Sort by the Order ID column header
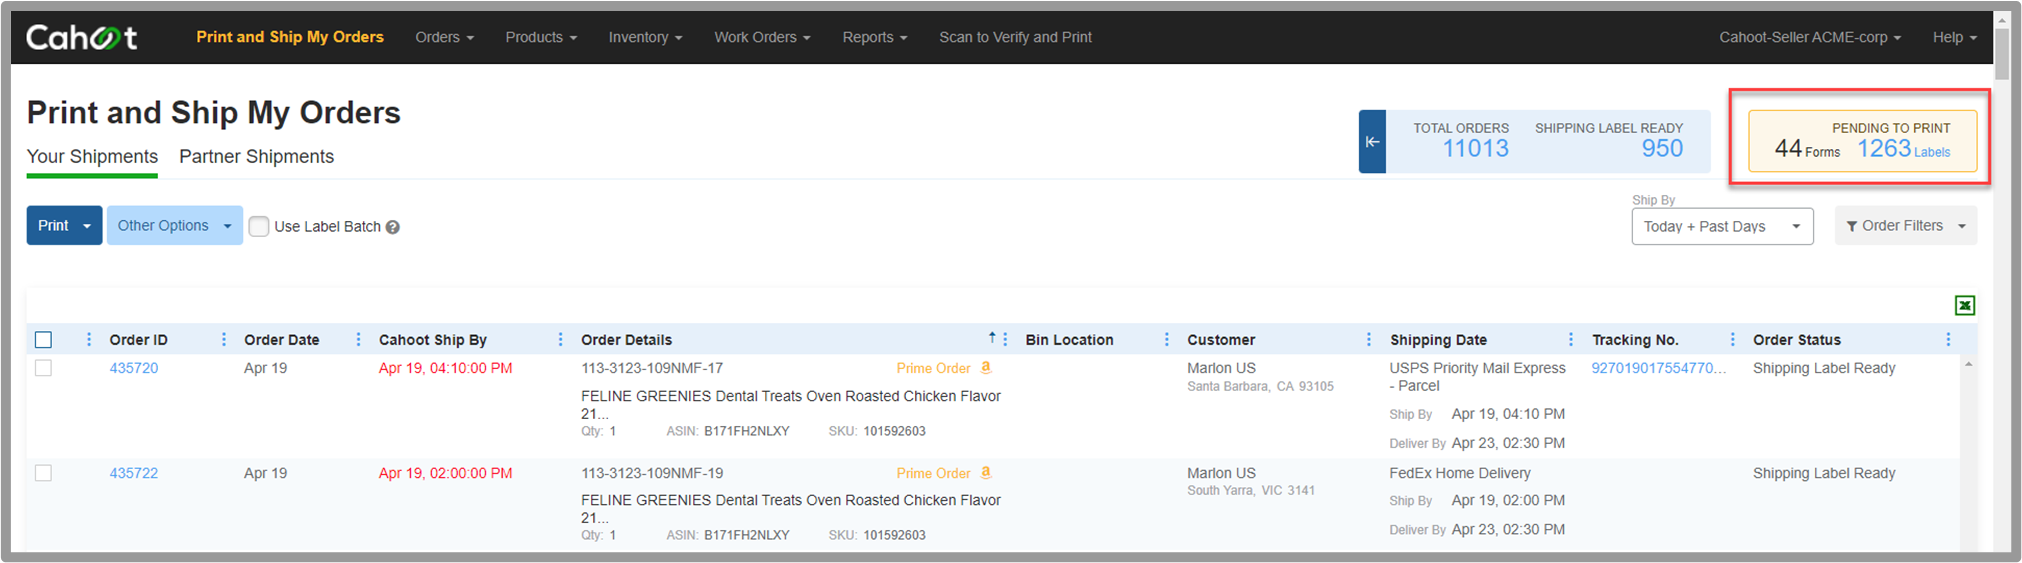 139,340
